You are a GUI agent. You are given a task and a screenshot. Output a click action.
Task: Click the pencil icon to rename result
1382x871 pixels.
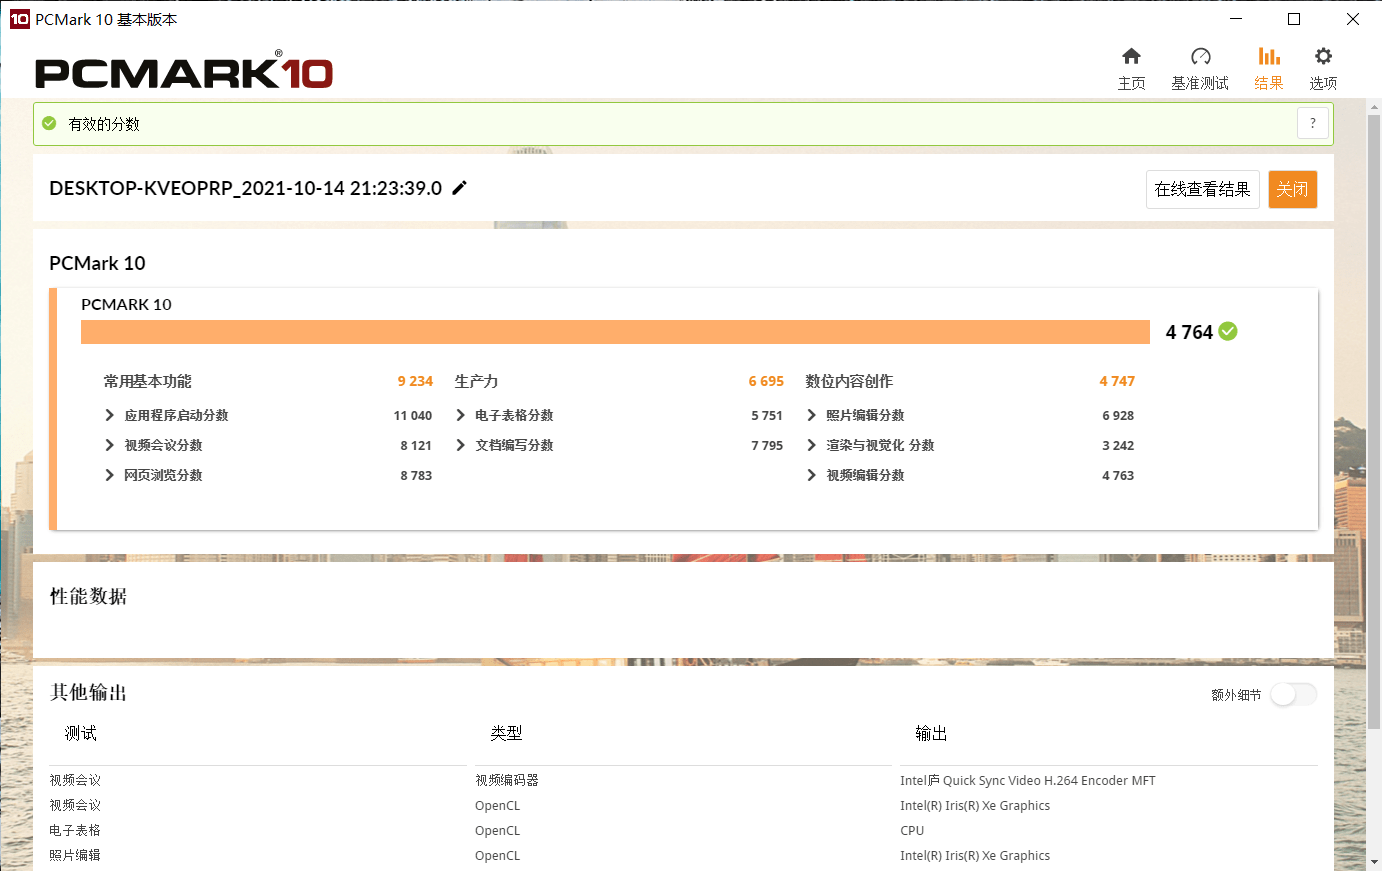coord(460,188)
